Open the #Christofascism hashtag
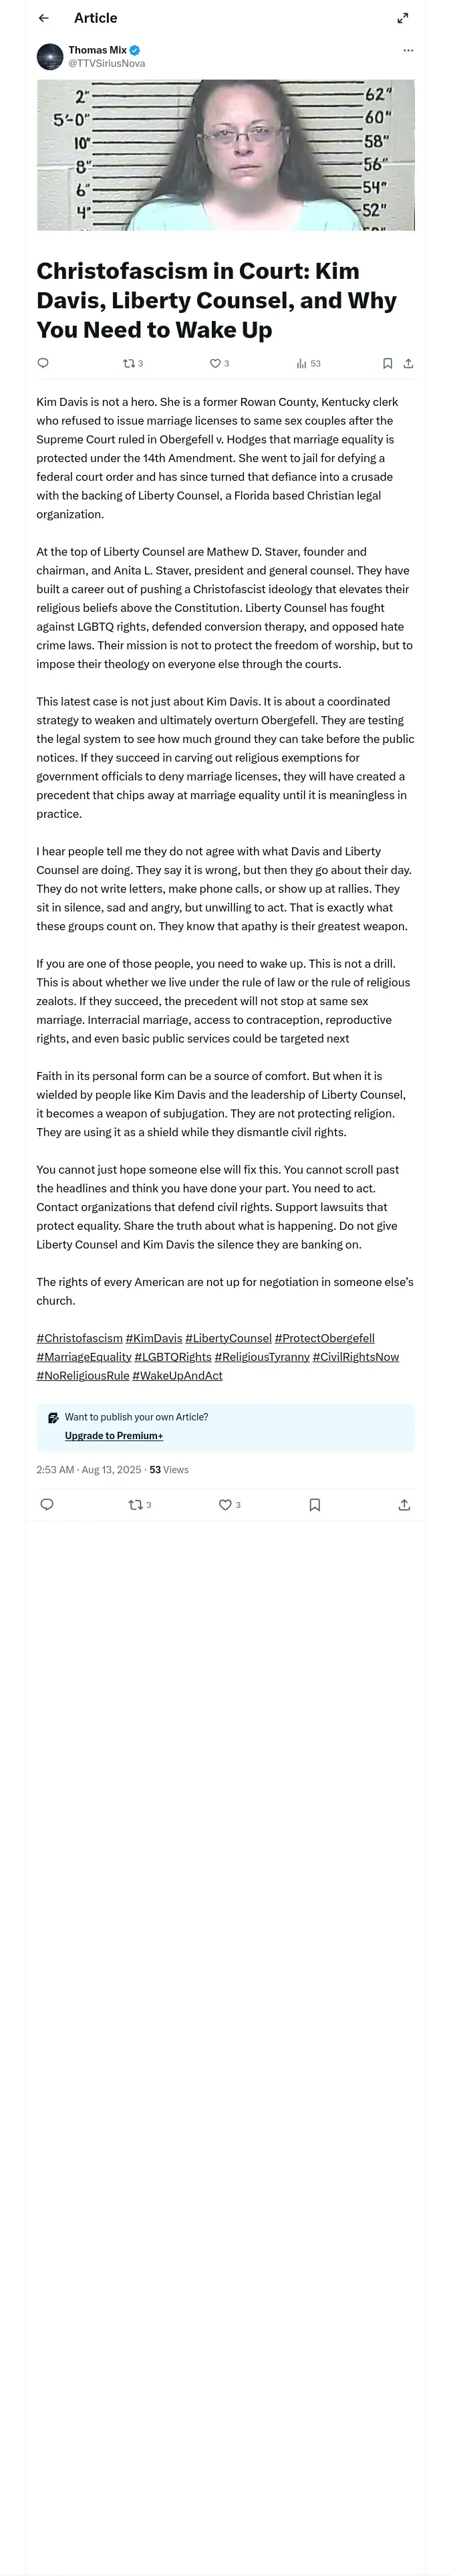This screenshot has width=451, height=2576. point(79,1338)
